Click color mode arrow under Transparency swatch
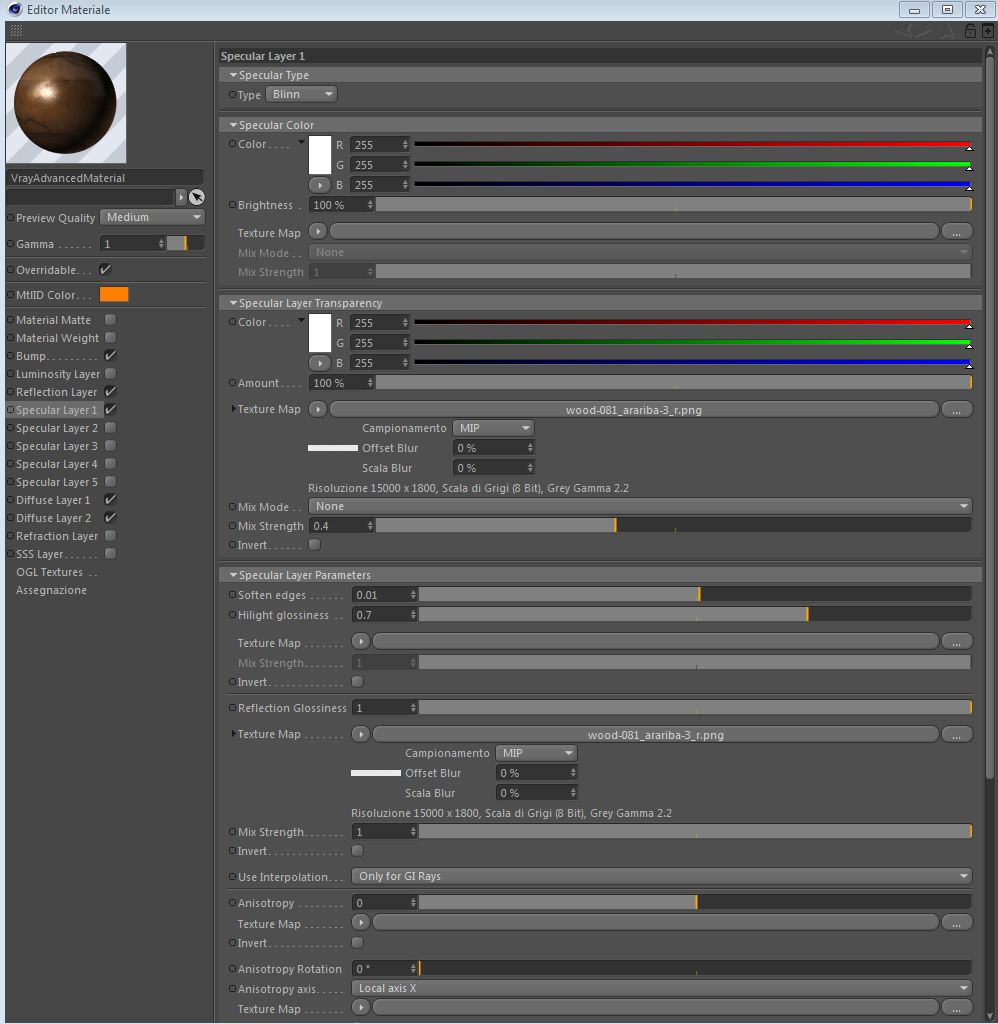This screenshot has height=1024, width=998. click(319, 363)
